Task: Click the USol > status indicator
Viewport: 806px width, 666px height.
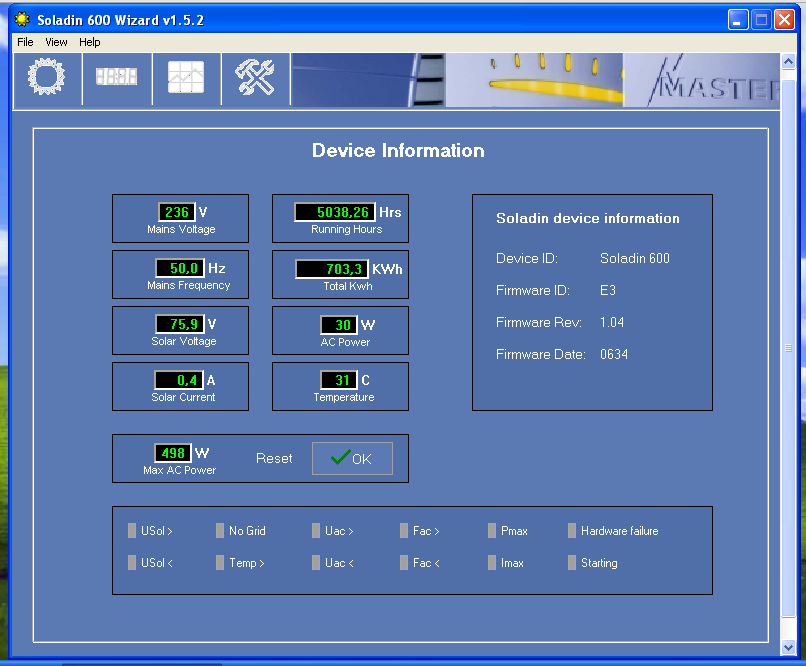Action: 132,531
